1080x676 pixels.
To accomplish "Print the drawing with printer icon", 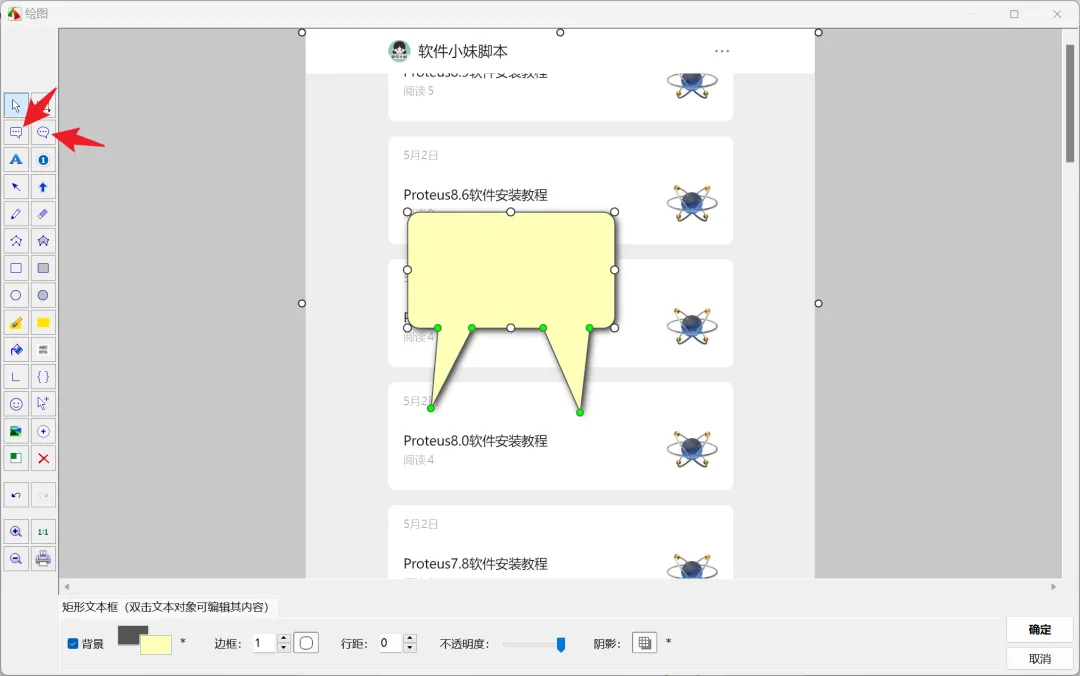I will [x=43, y=559].
